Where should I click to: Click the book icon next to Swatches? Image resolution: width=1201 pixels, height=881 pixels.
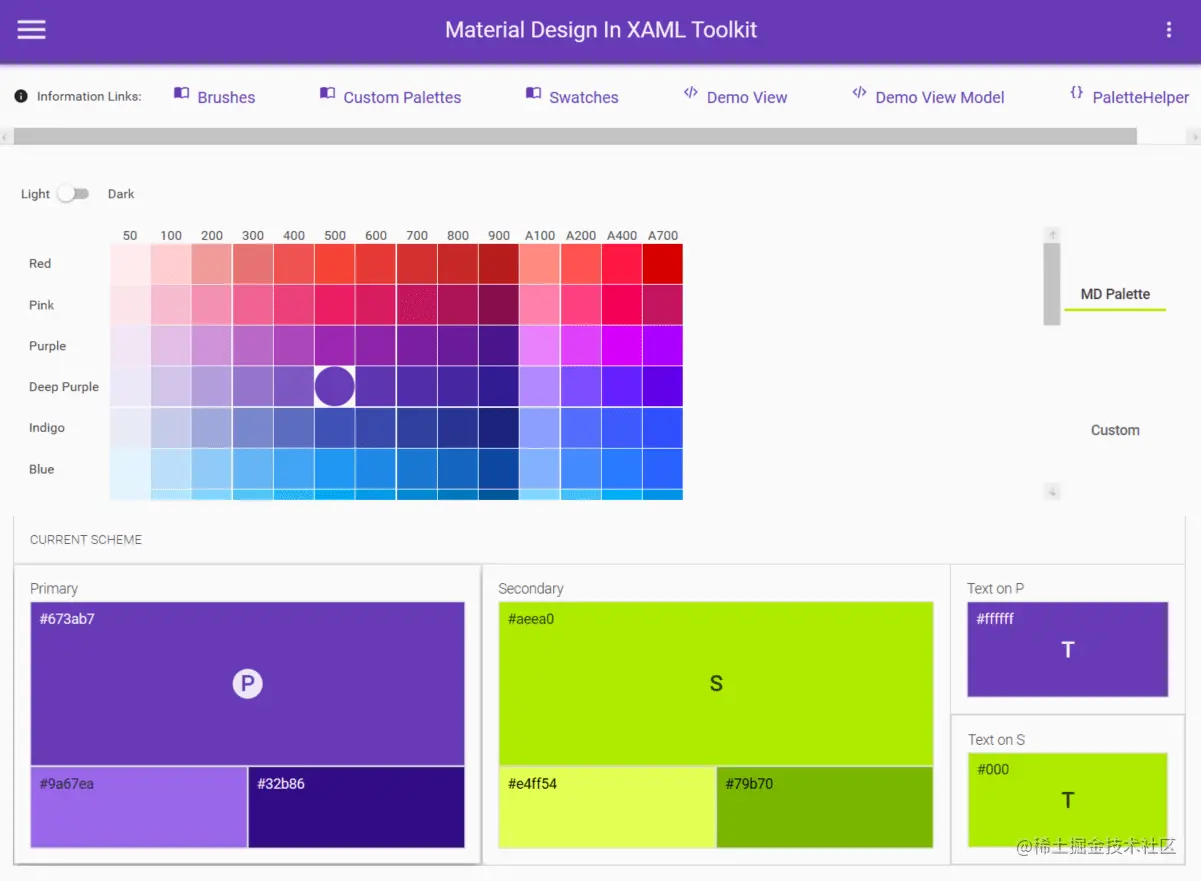(533, 93)
